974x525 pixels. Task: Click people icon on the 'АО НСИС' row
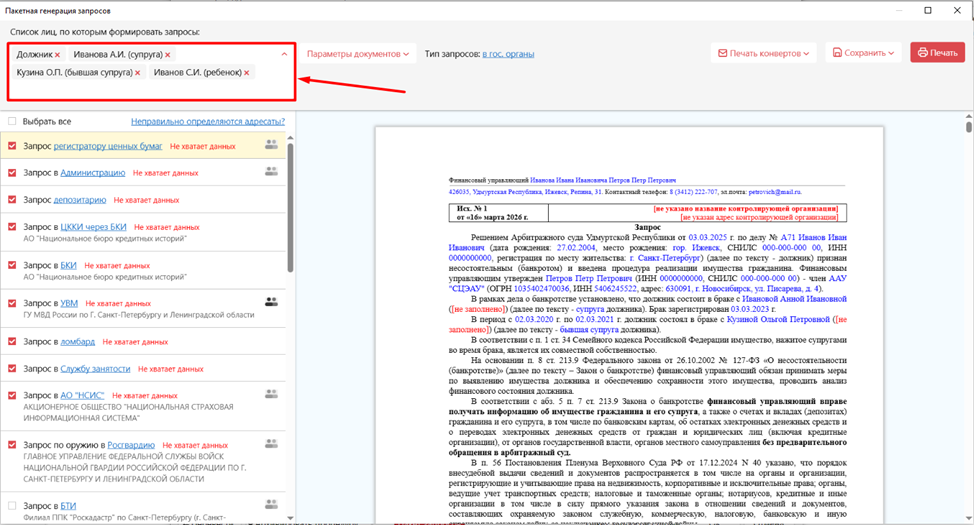tap(271, 394)
